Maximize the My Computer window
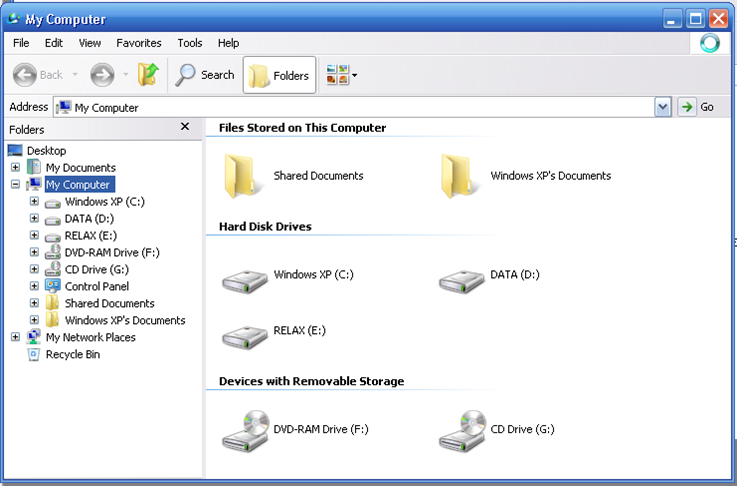This screenshot has width=737, height=486. point(696,19)
